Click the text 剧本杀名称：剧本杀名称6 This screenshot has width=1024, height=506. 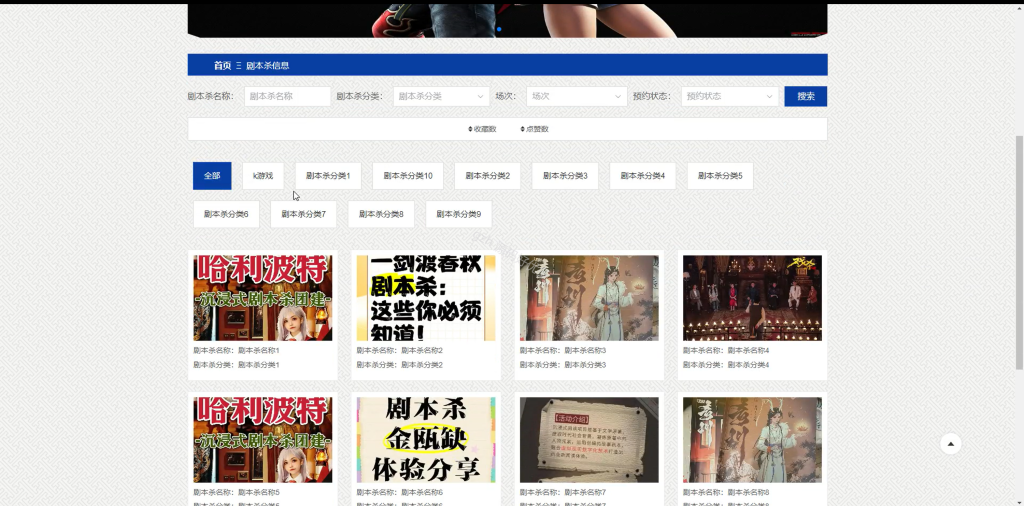coord(400,492)
